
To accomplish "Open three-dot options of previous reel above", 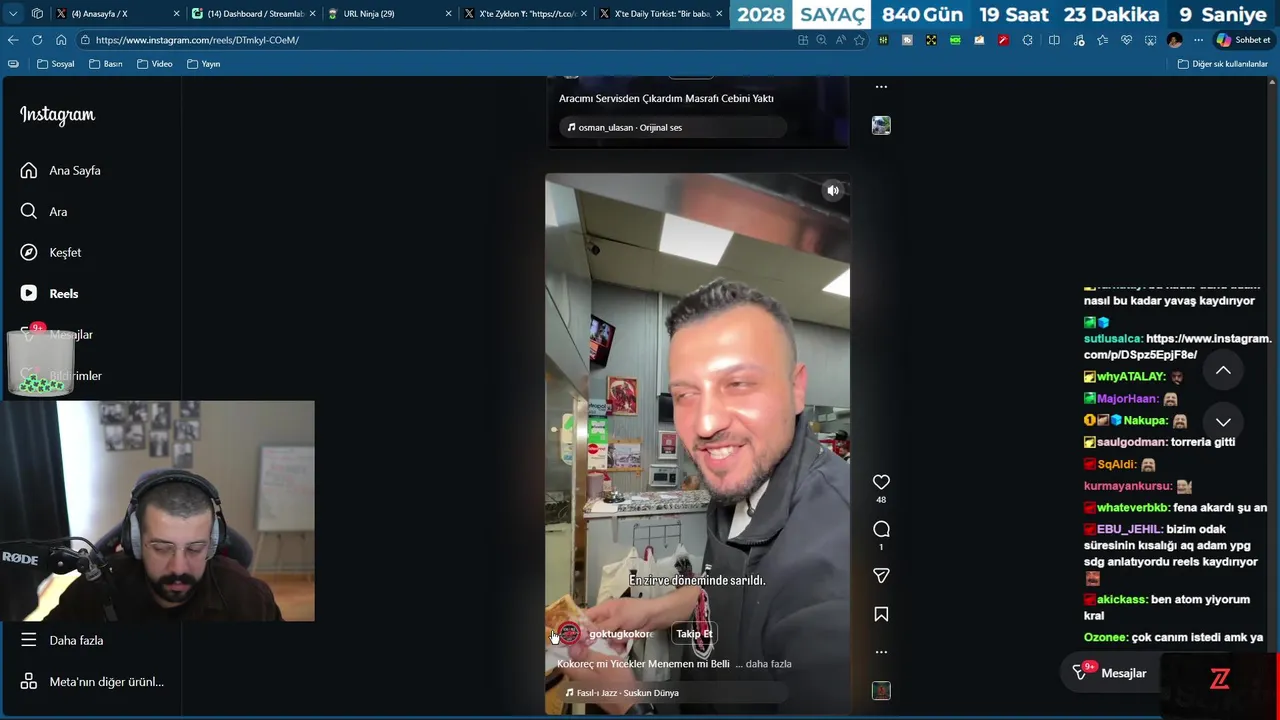I will 881,87.
